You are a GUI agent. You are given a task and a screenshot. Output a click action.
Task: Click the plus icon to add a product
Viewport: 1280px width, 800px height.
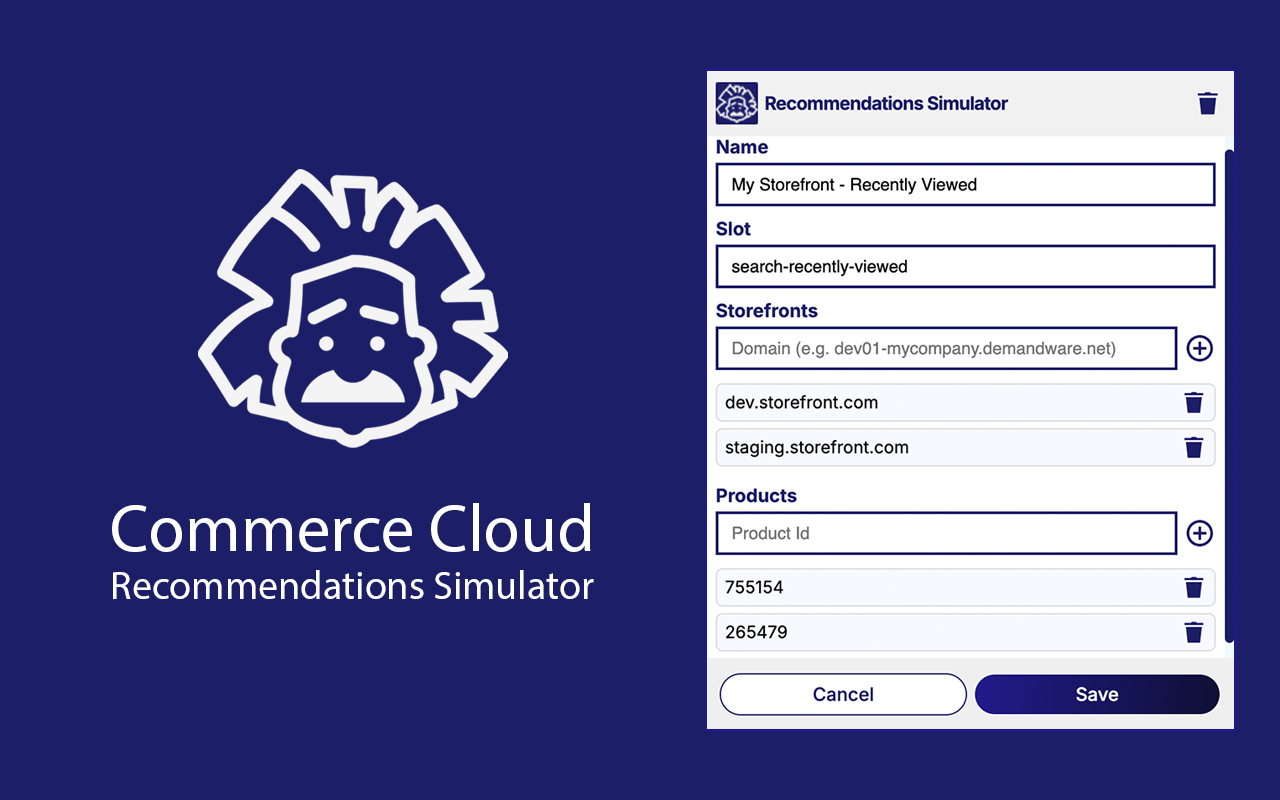(1199, 533)
